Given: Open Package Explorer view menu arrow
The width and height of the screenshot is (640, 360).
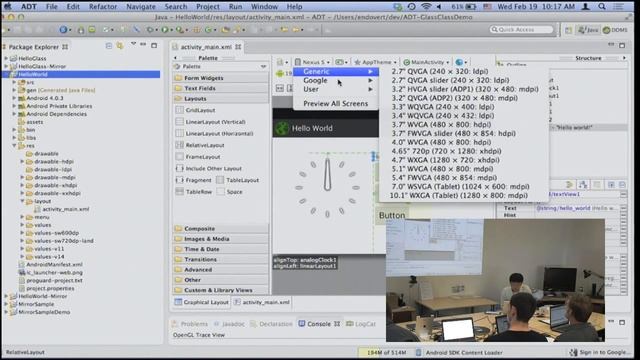Looking at the screenshot, I should pos(133,44).
